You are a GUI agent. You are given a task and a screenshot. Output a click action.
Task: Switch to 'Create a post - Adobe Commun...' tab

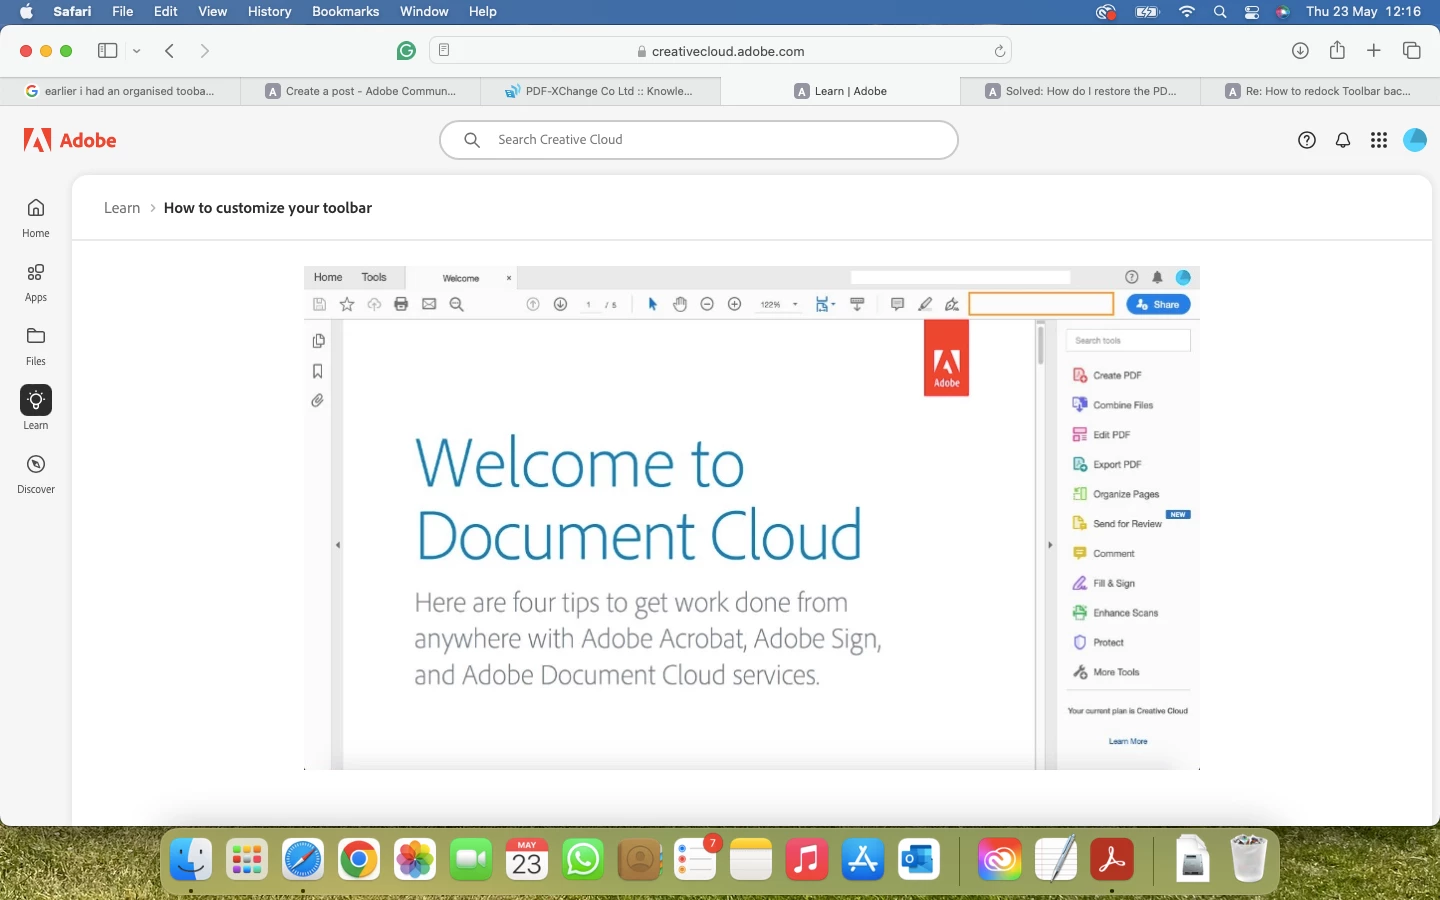click(x=360, y=91)
